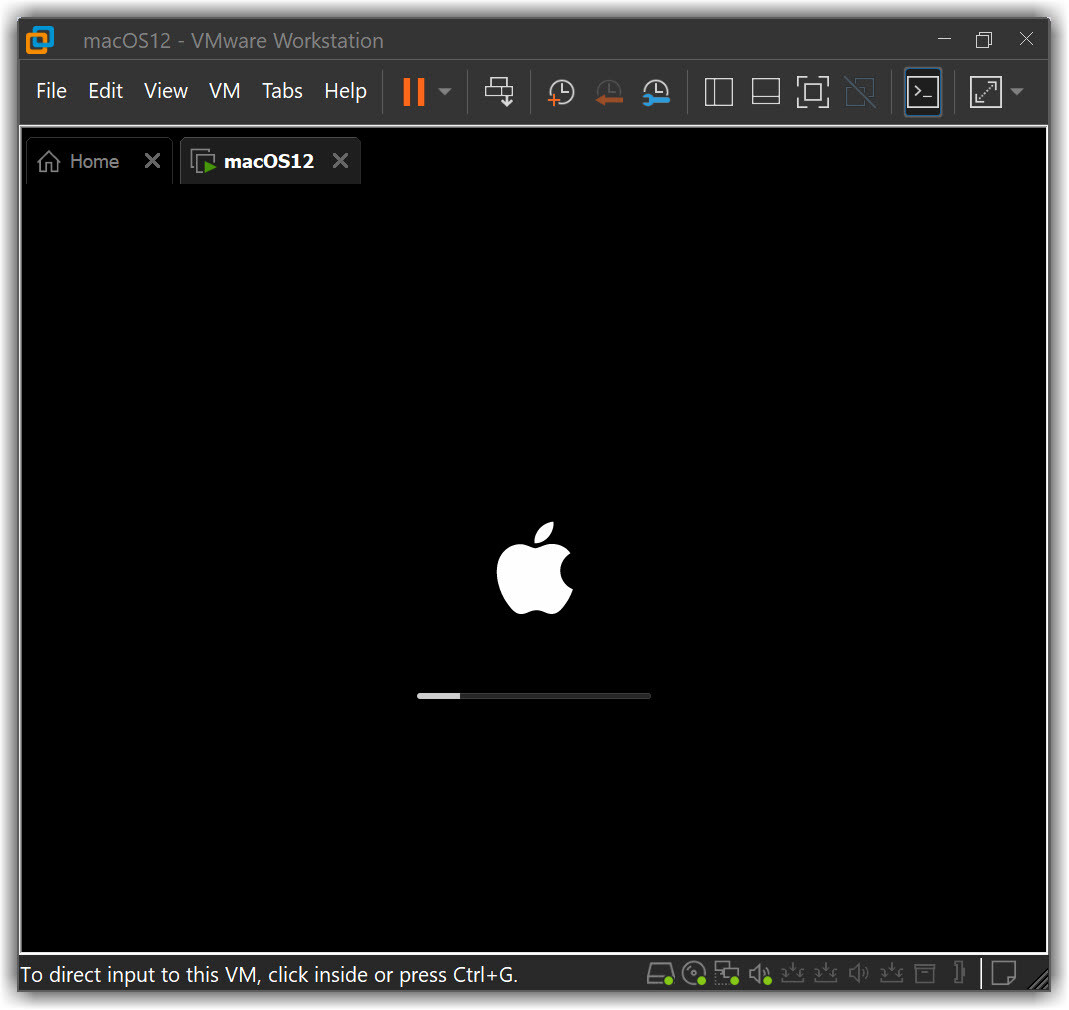1069x1010 pixels.
Task: Open the File menu
Action: (x=51, y=91)
